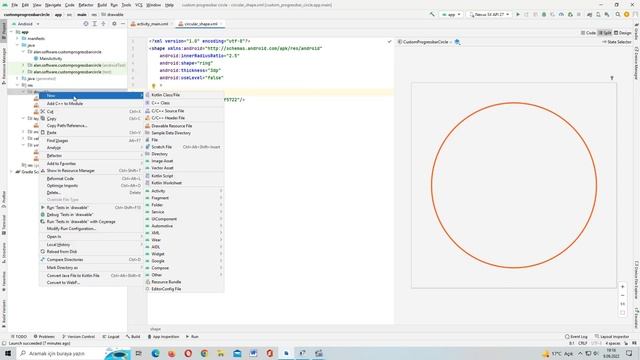Open File Explorer from the taskbar
This screenshot has width=640, height=360.
(220, 353)
